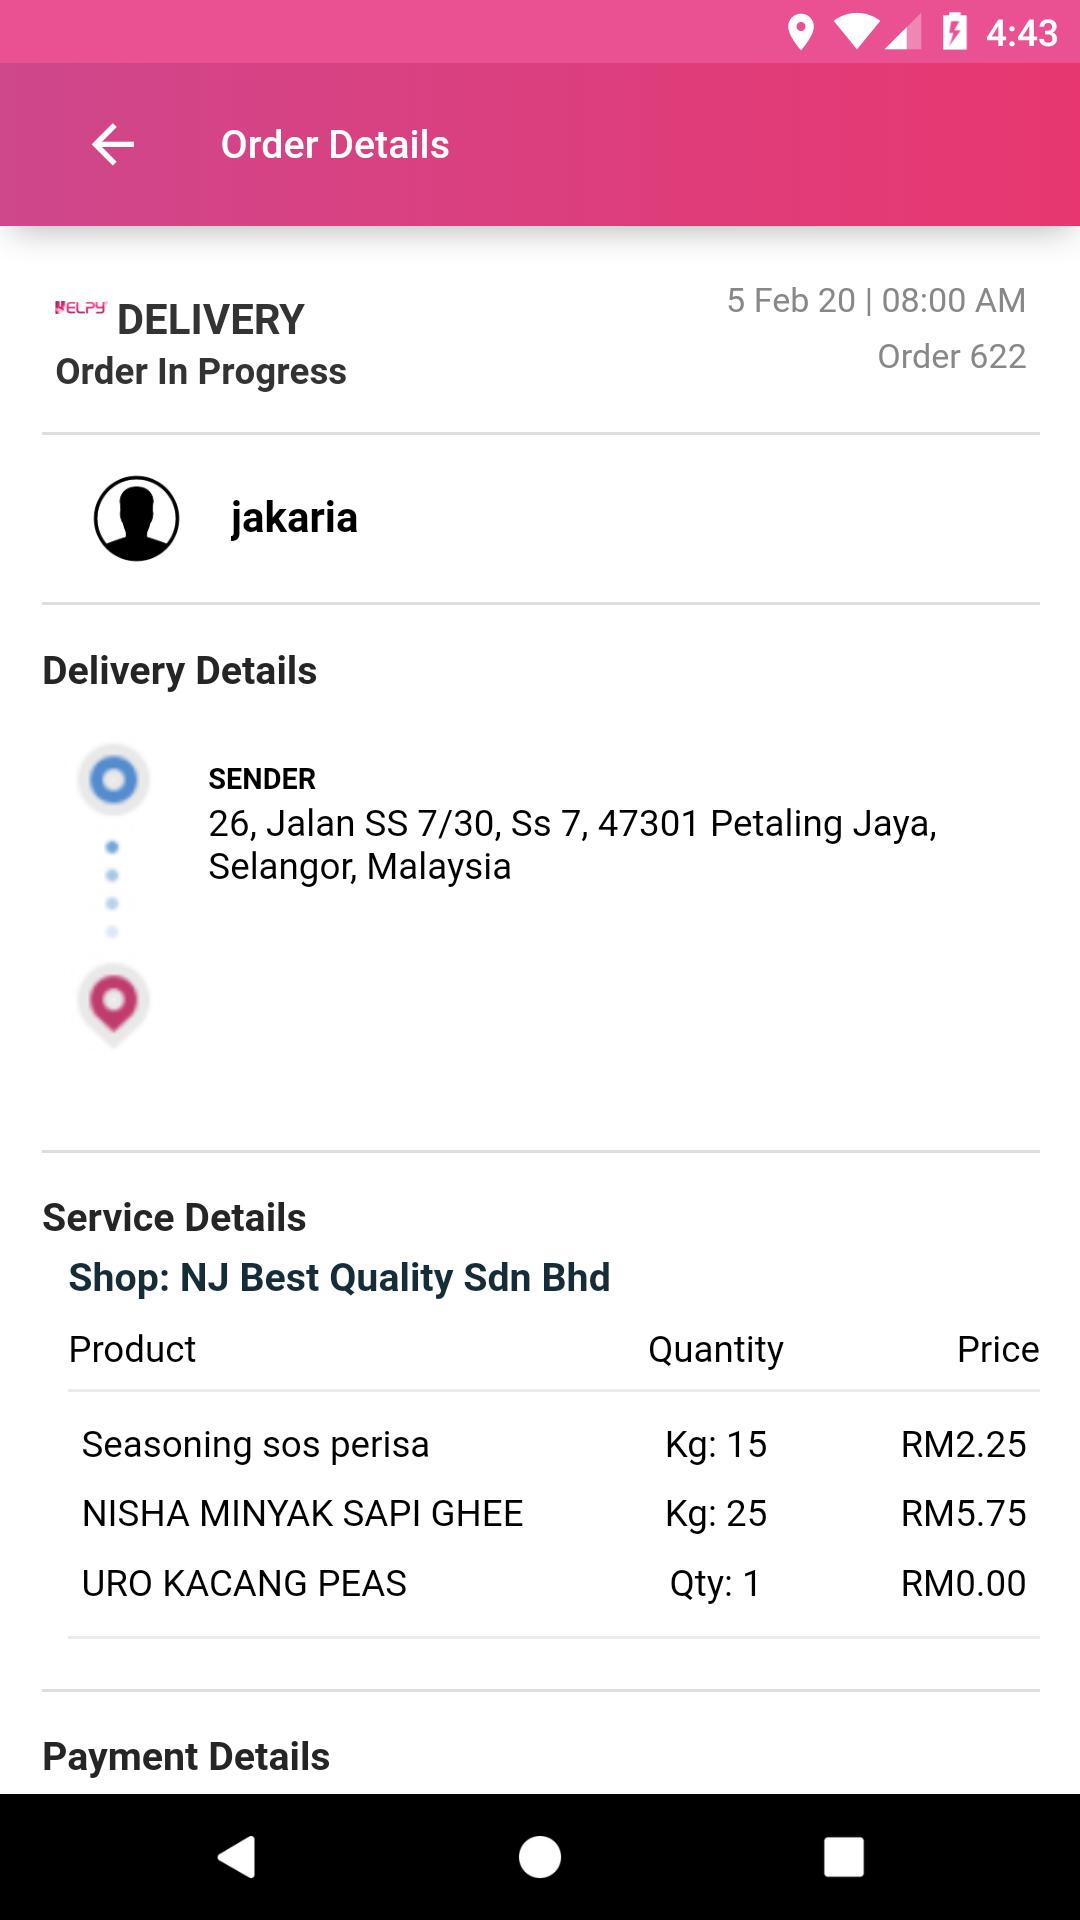Tap the back arrow in header
Screen dimensions: 1080x1920
(113, 145)
